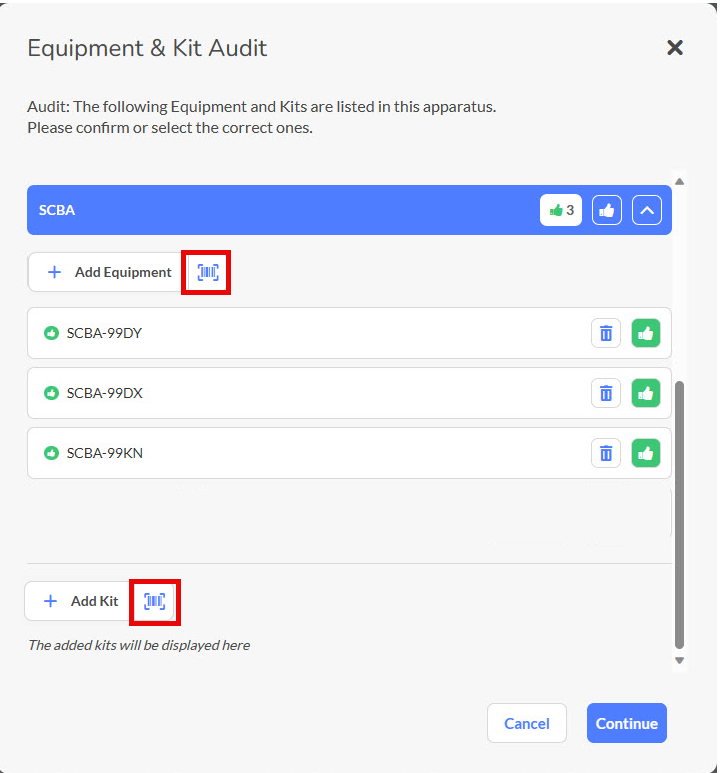The width and height of the screenshot is (724, 773).
Task: Click scrollbar up arrow
Action: [x=680, y=182]
